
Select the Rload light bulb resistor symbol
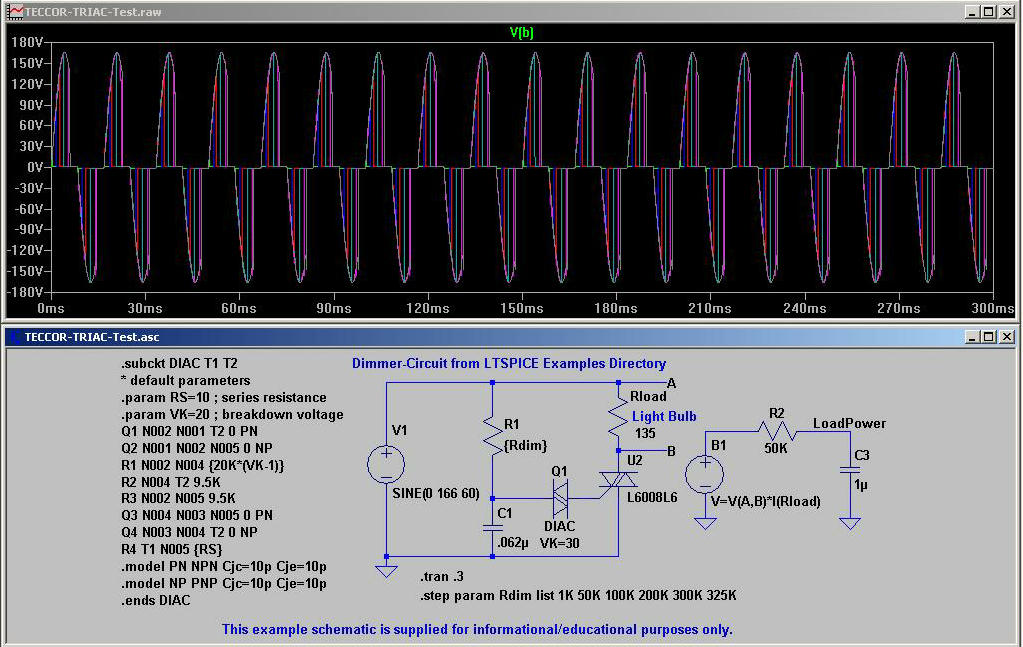pos(618,418)
